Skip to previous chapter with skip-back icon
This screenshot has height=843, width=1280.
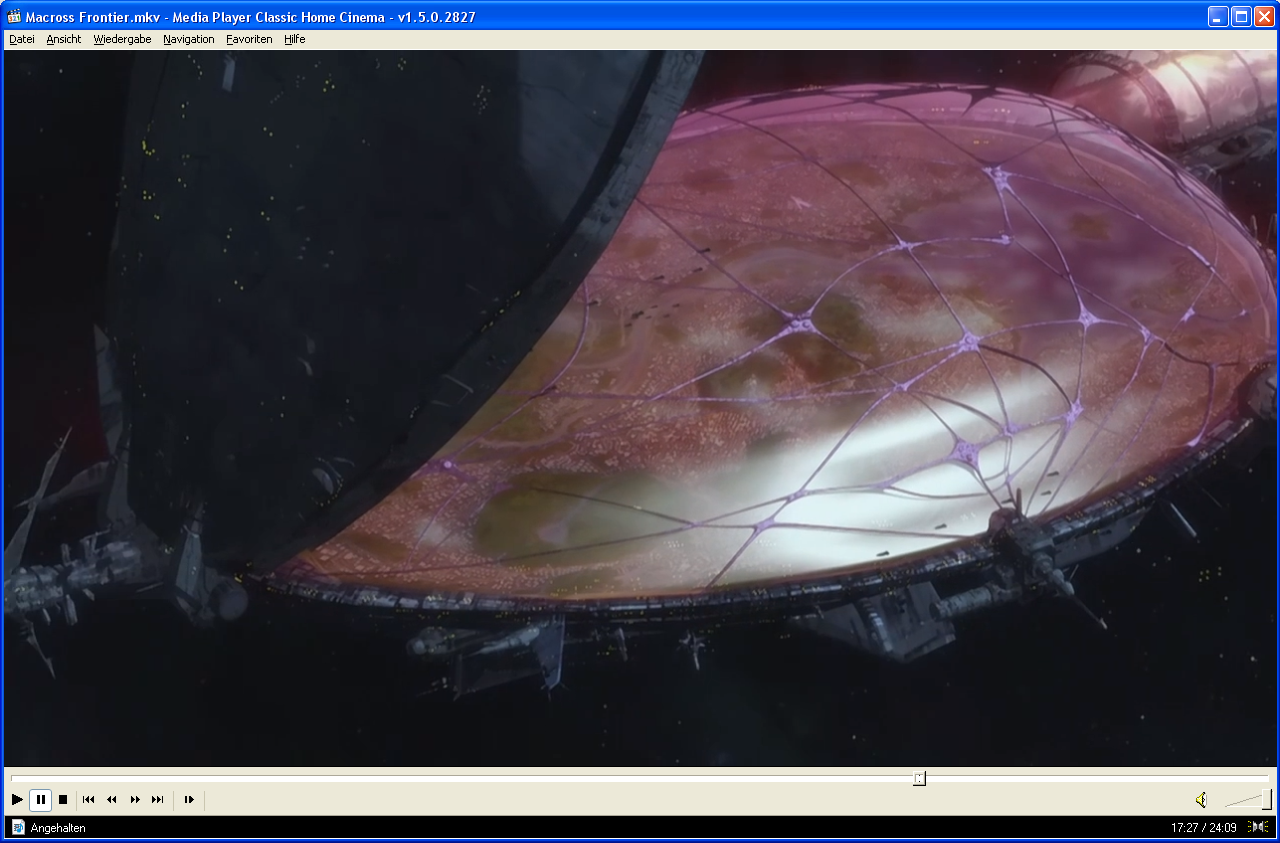(89, 800)
